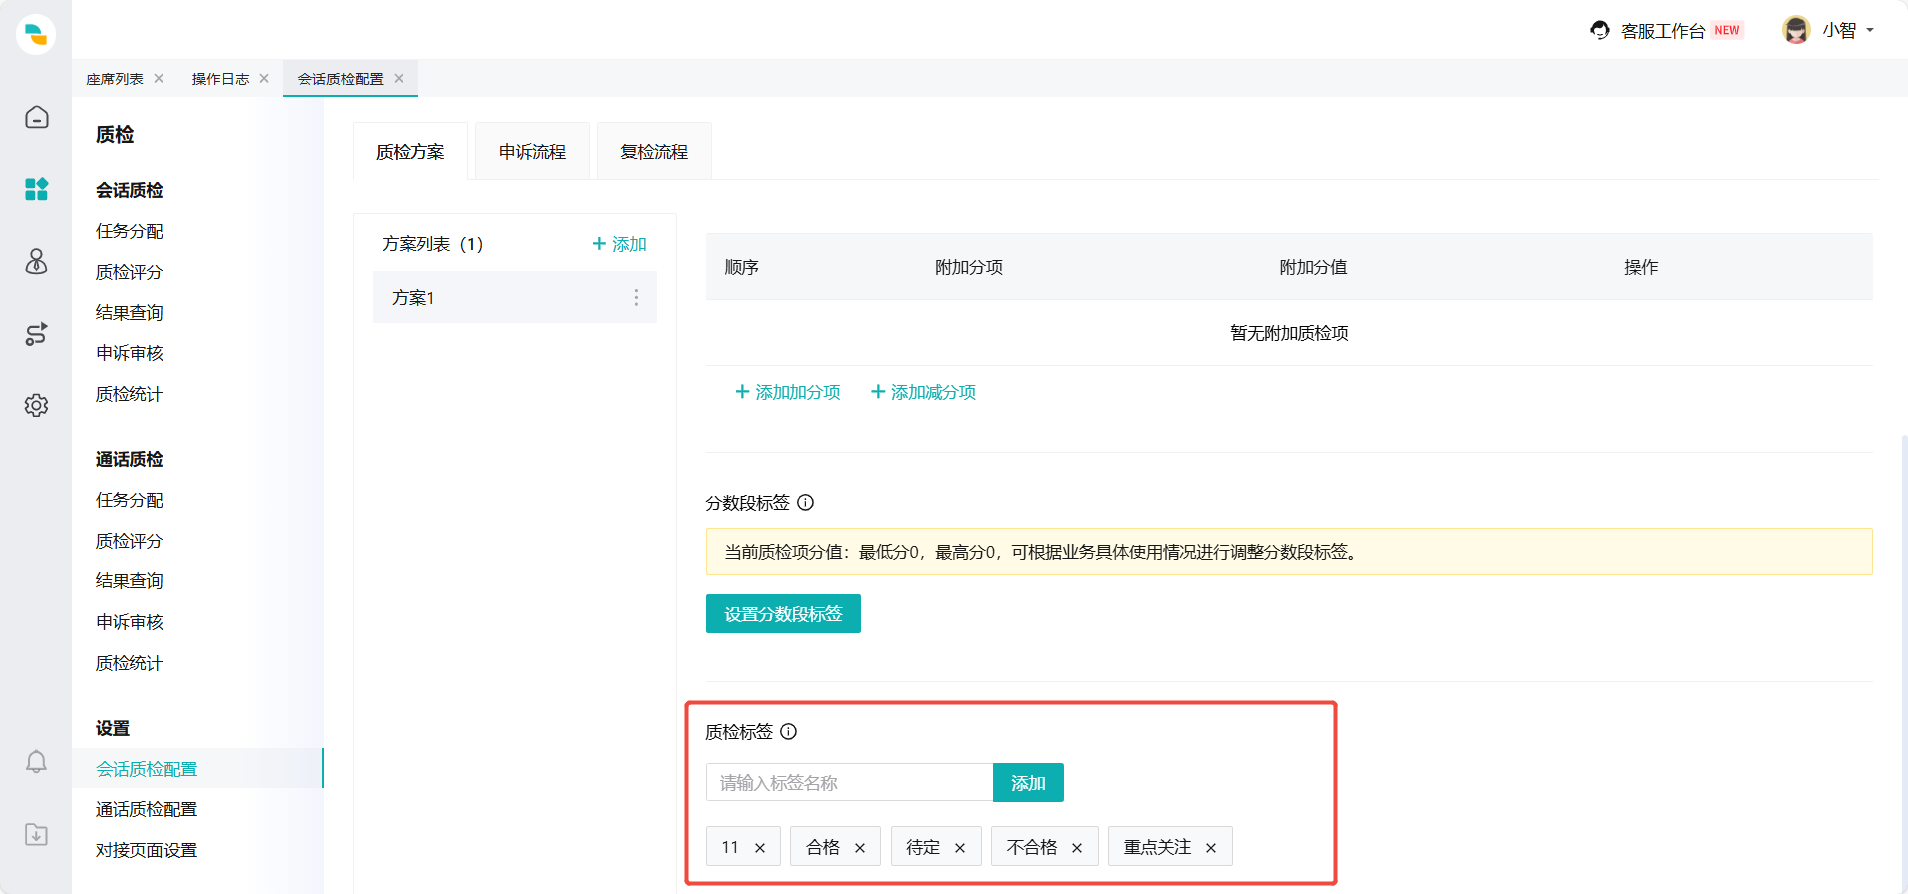This screenshot has height=894, width=1908.
Task: Close the 会话质检配置 tab
Action: (399, 78)
